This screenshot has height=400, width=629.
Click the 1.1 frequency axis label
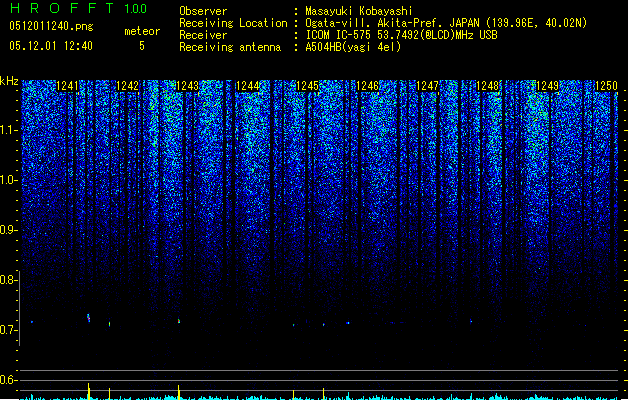click(9, 130)
